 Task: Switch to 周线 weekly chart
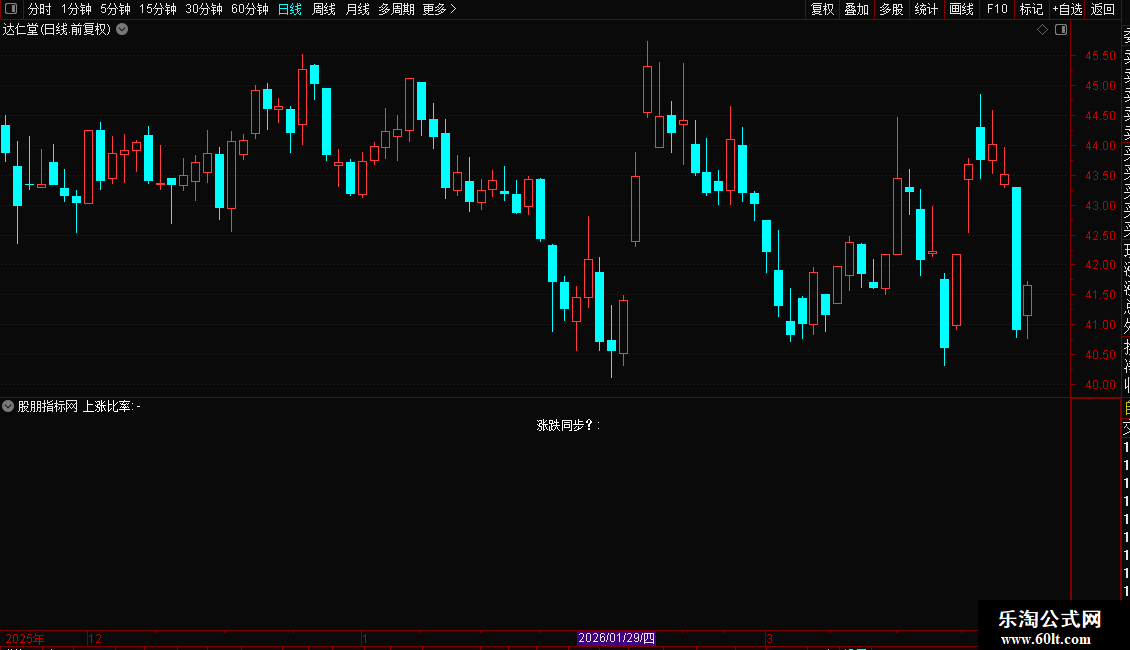324,9
